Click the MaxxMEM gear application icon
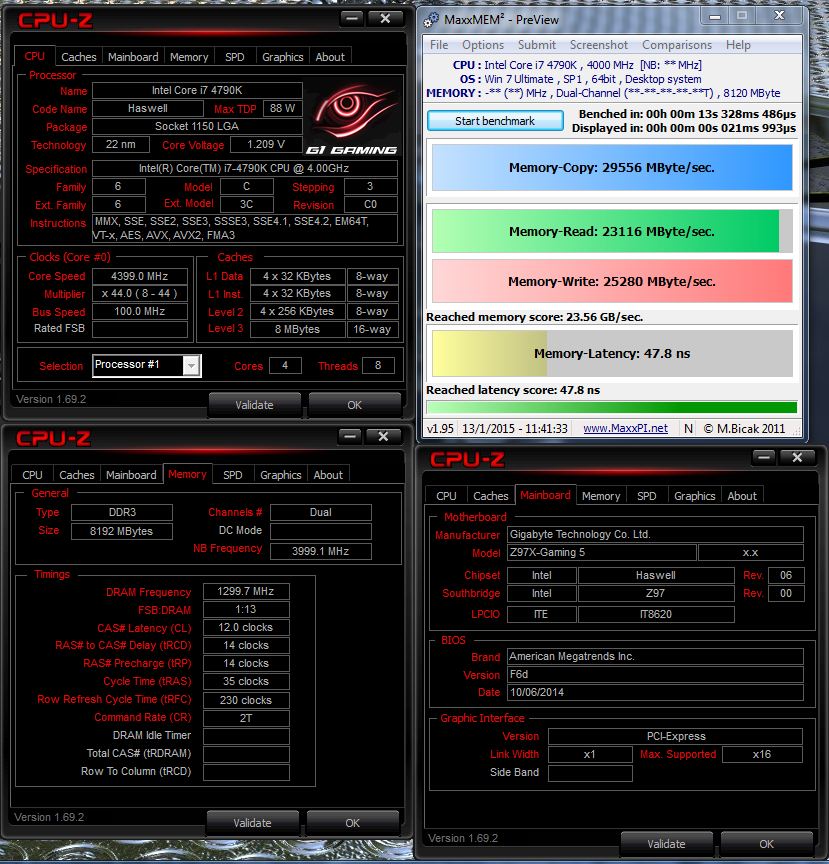This screenshot has height=864, width=829. [430, 20]
